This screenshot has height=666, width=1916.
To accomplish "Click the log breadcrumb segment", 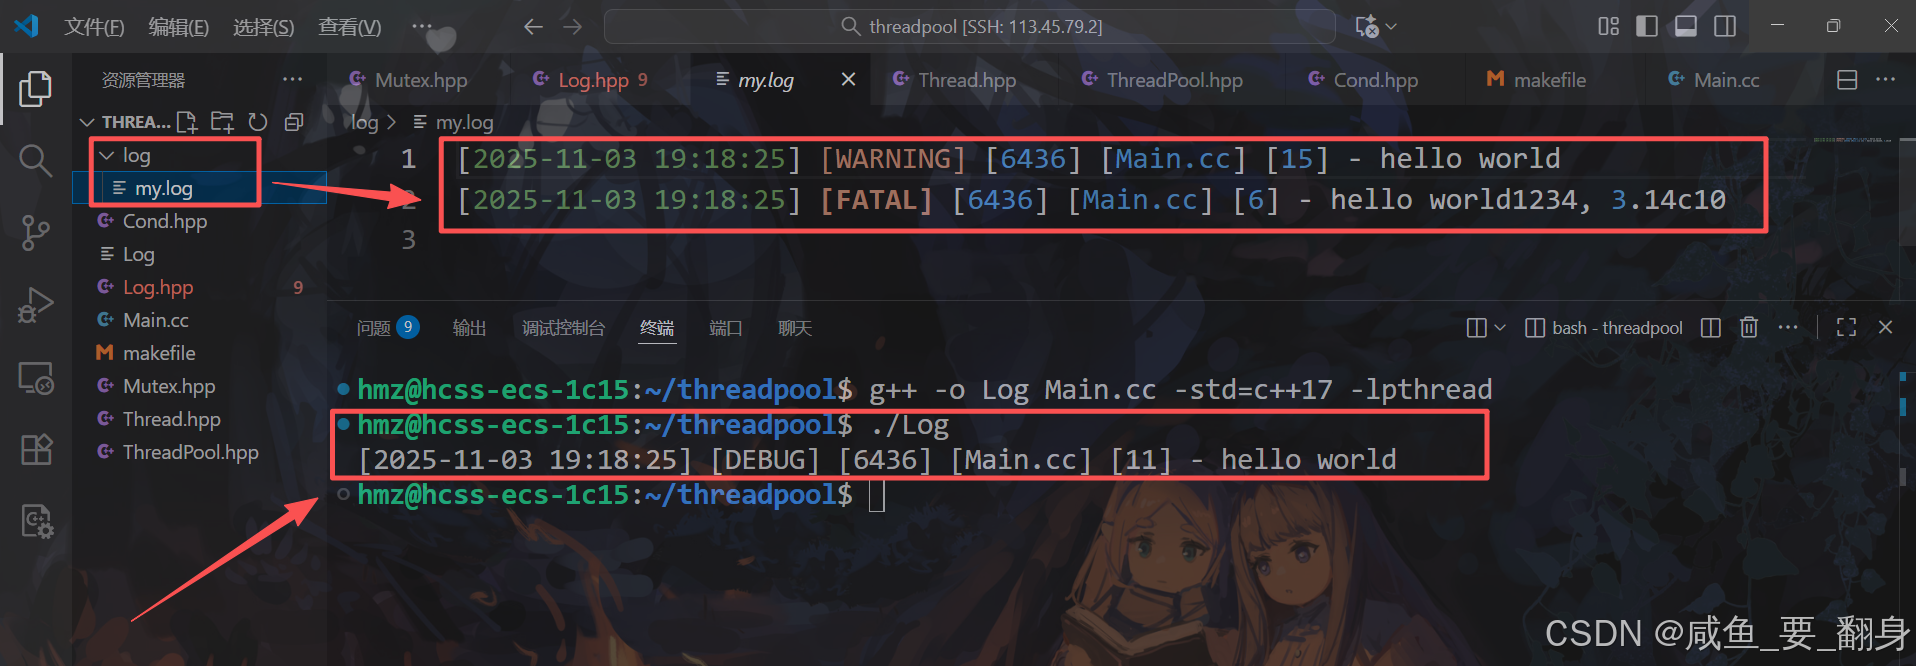I will click(x=364, y=122).
